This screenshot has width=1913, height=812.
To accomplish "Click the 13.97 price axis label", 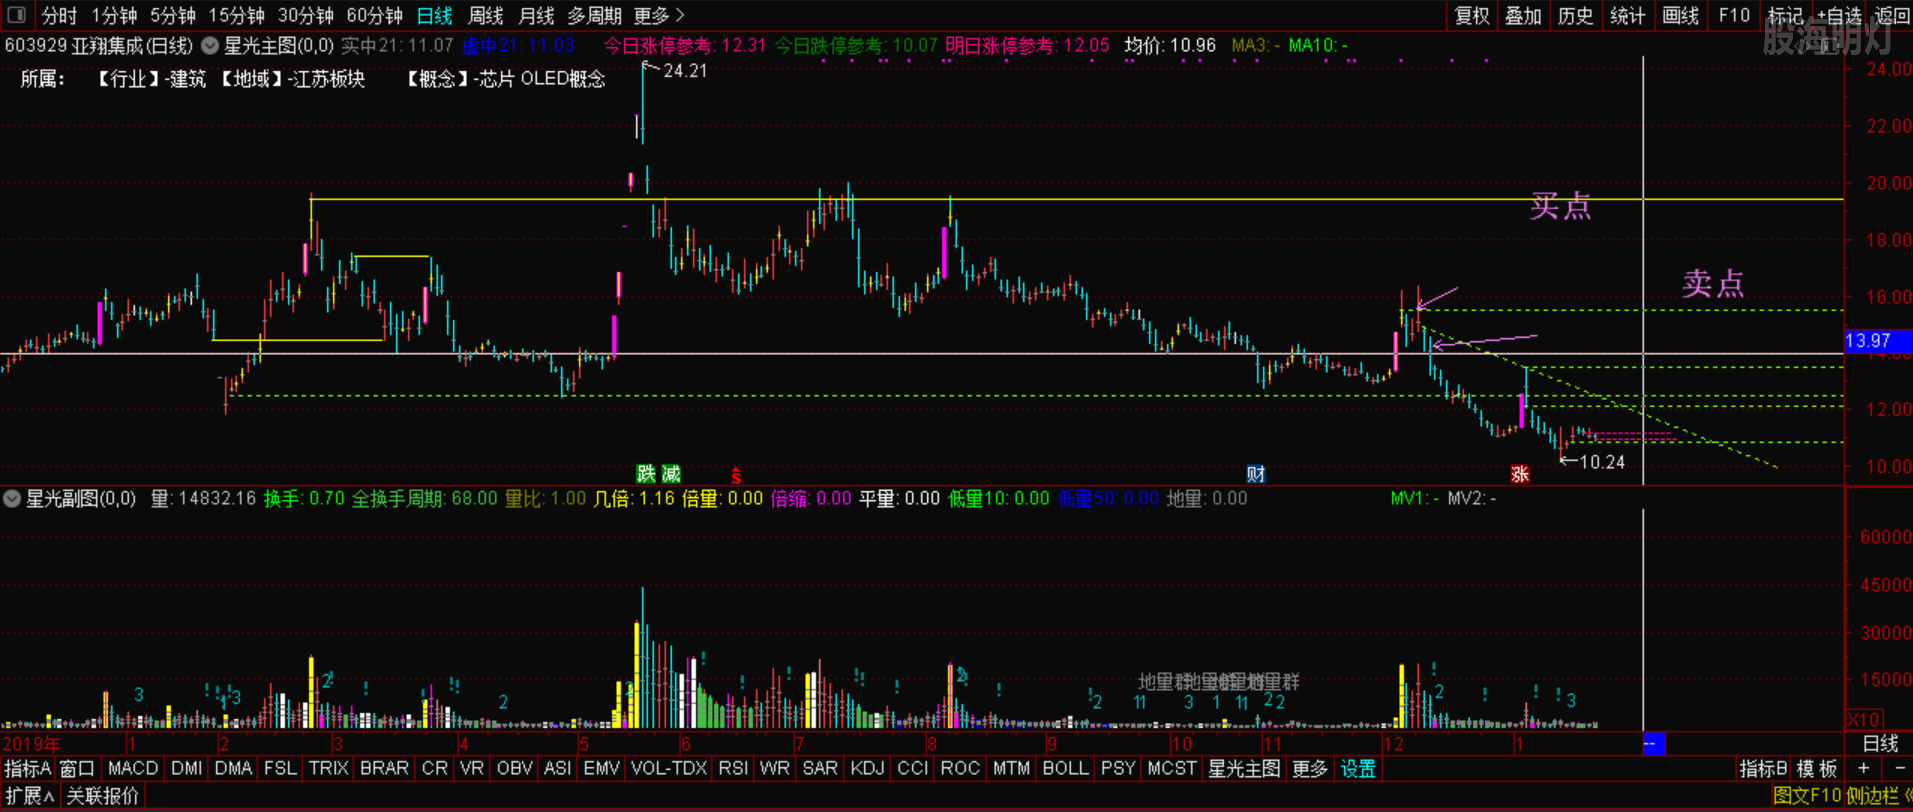I will 1878,341.
